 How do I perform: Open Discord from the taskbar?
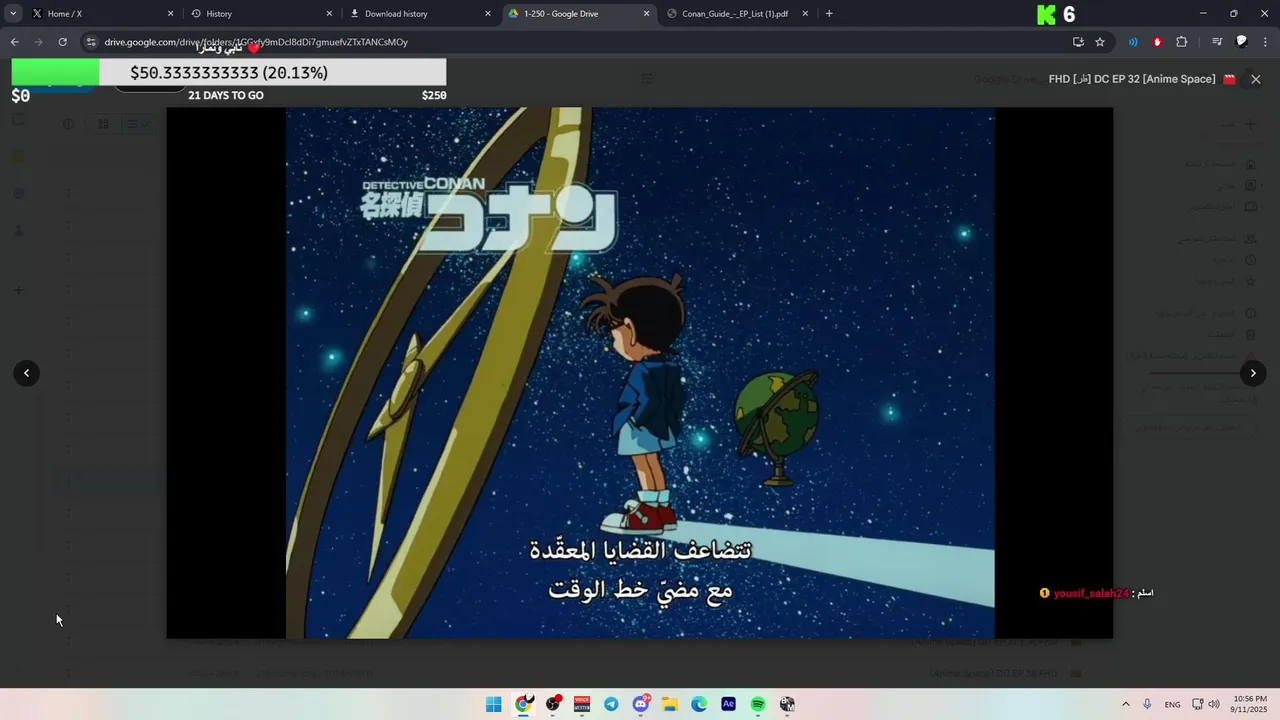pyautogui.click(x=641, y=705)
